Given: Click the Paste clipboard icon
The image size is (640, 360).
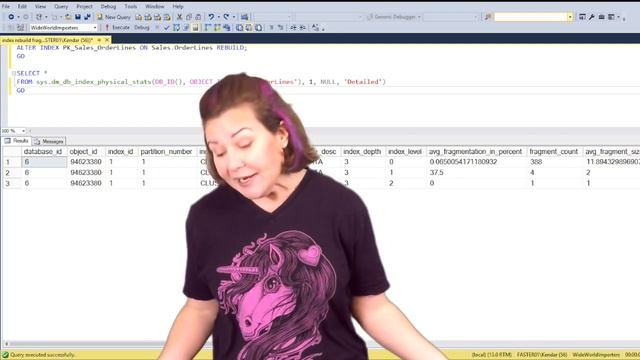Looking at the screenshot, I should pyautogui.click(x=198, y=17).
